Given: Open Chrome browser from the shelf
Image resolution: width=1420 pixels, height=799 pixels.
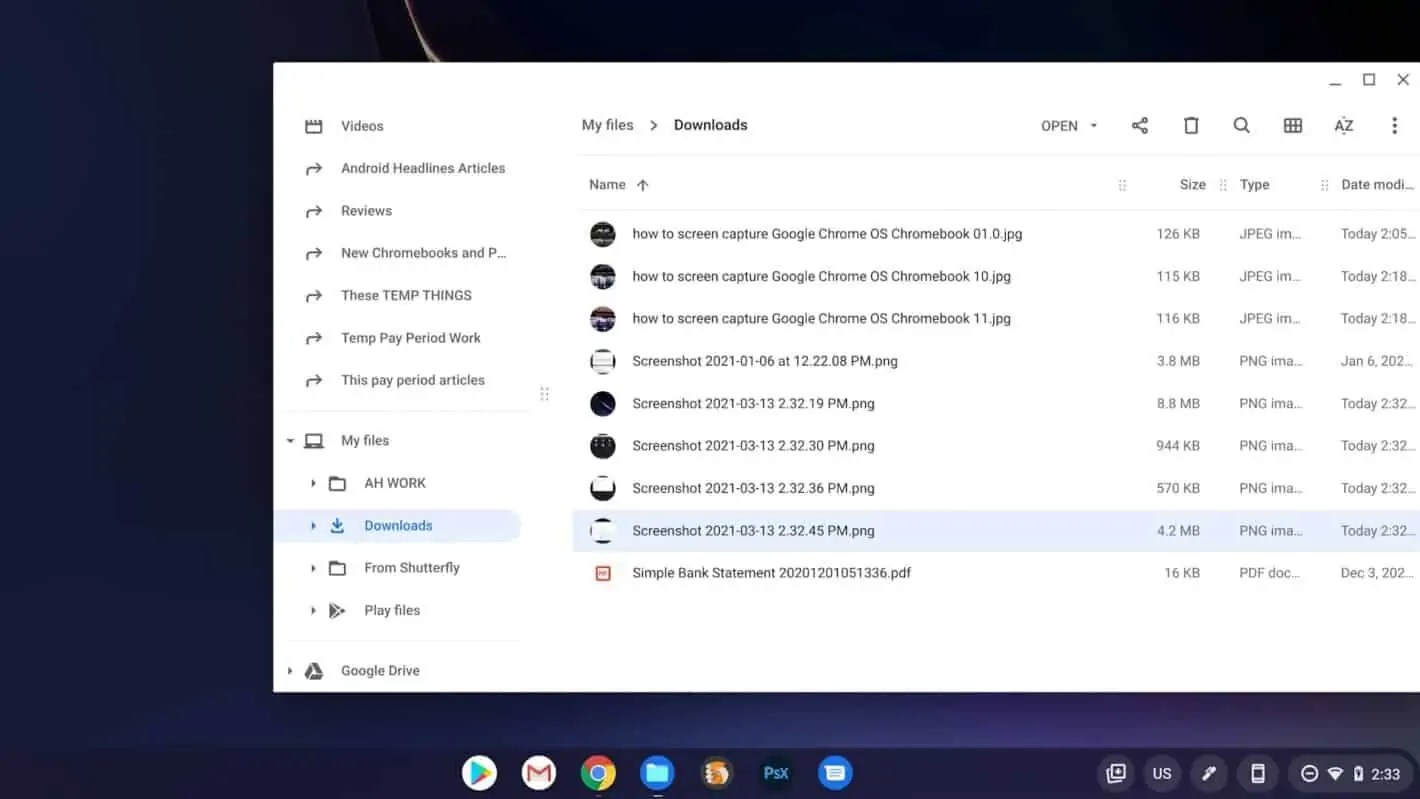Looking at the screenshot, I should [597, 773].
